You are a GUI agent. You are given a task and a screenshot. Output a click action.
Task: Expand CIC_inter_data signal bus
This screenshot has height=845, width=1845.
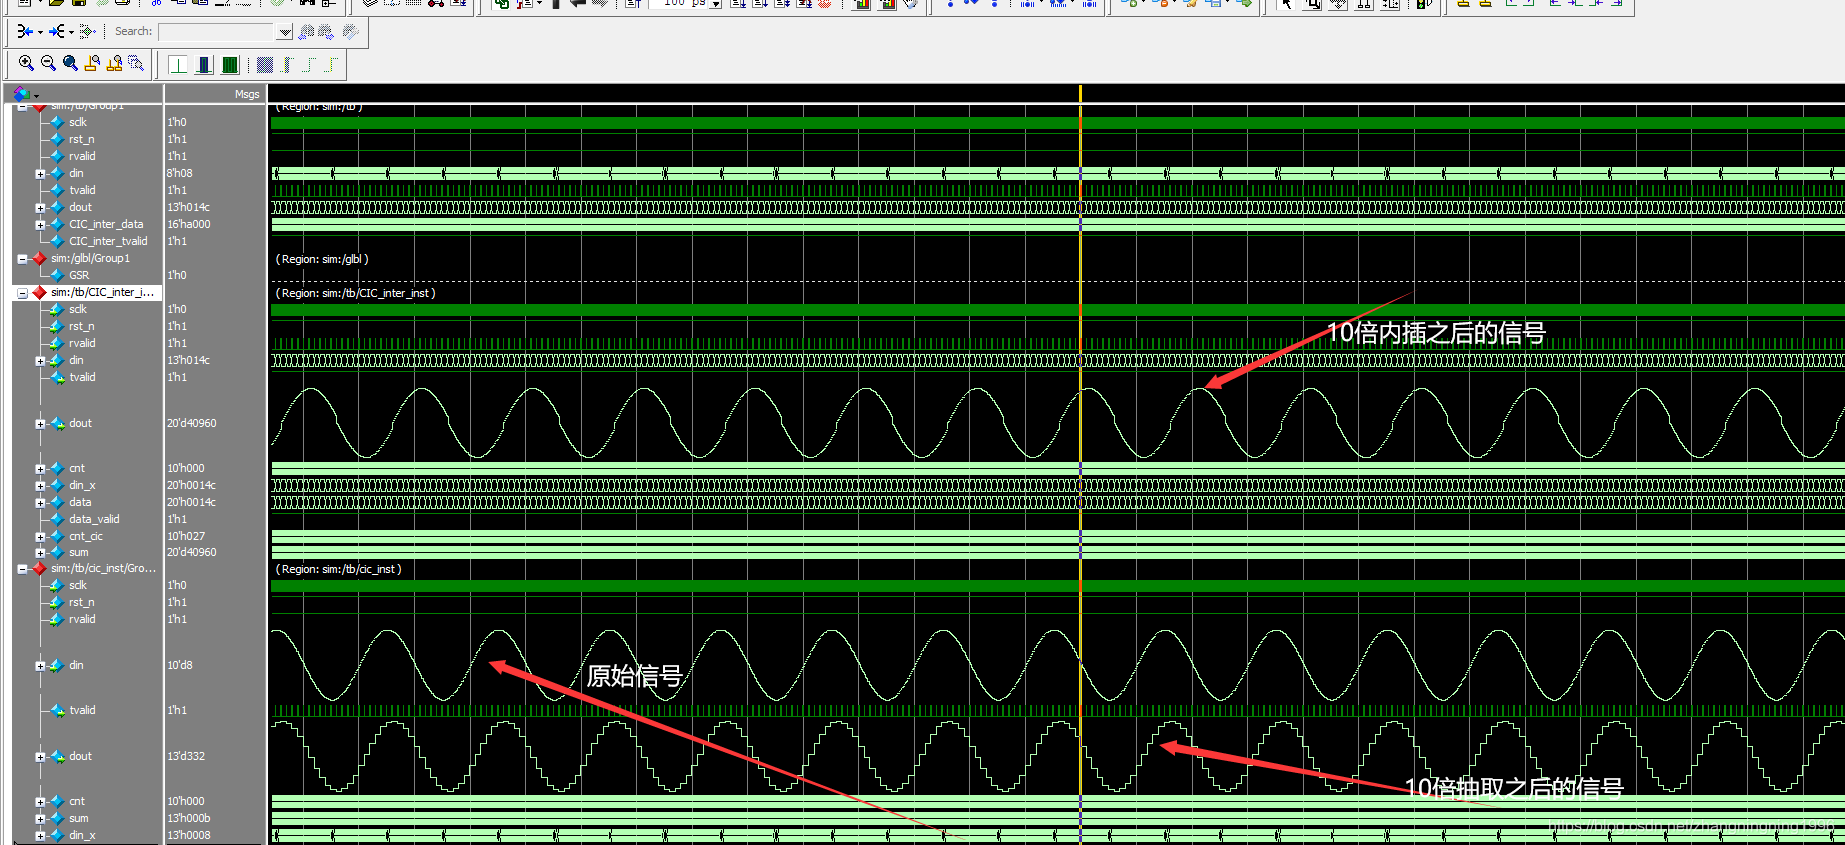(40, 225)
